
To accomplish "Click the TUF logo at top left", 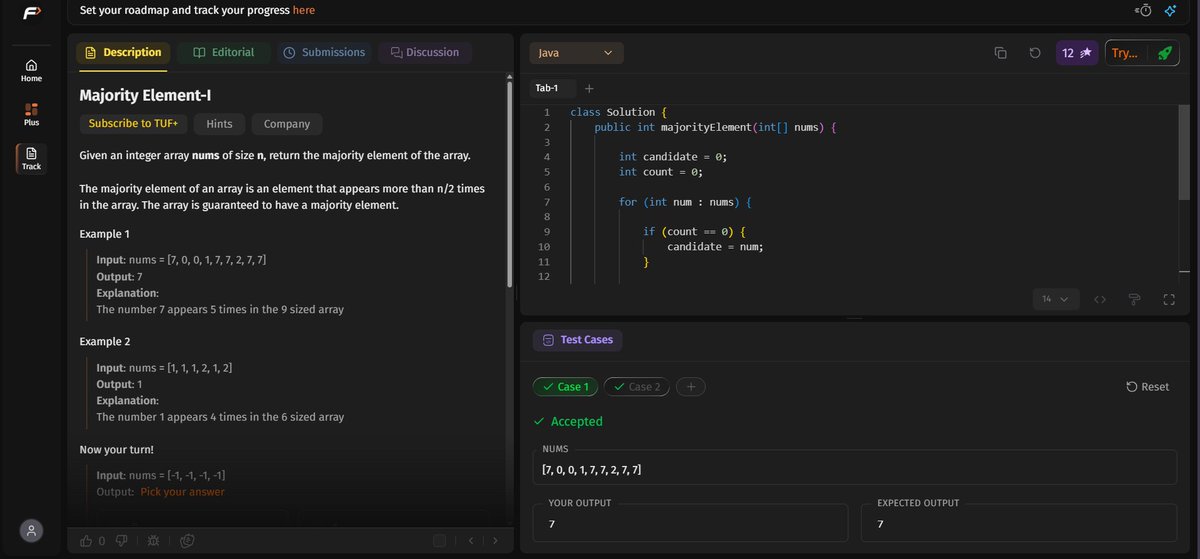I will pyautogui.click(x=31, y=12).
